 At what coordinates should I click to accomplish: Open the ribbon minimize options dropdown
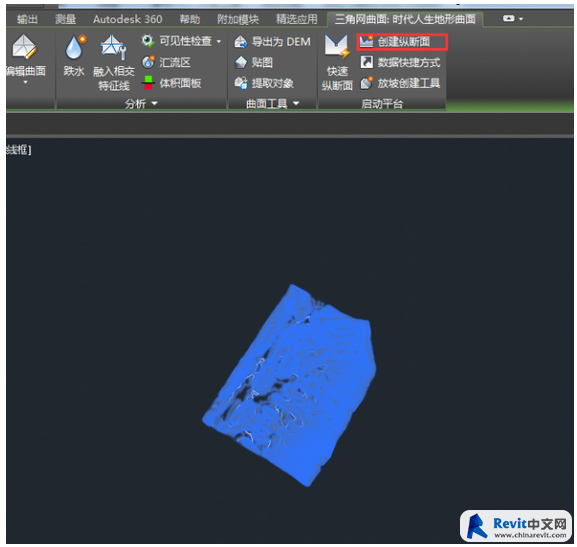coord(521,18)
